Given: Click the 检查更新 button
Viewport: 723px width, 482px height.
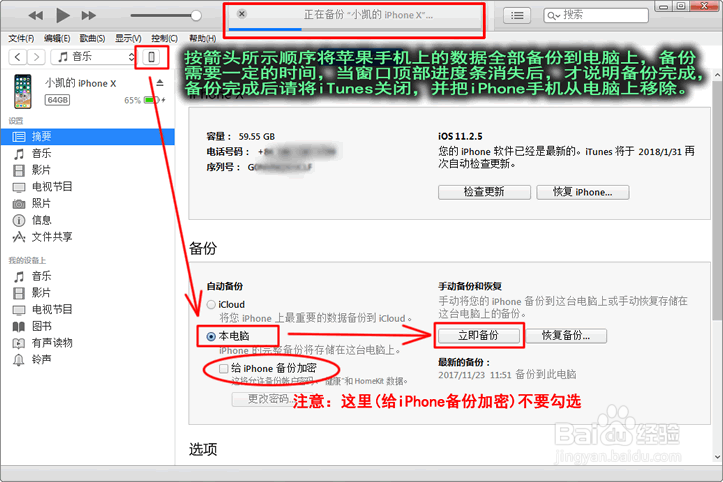Looking at the screenshot, I should (484, 192).
